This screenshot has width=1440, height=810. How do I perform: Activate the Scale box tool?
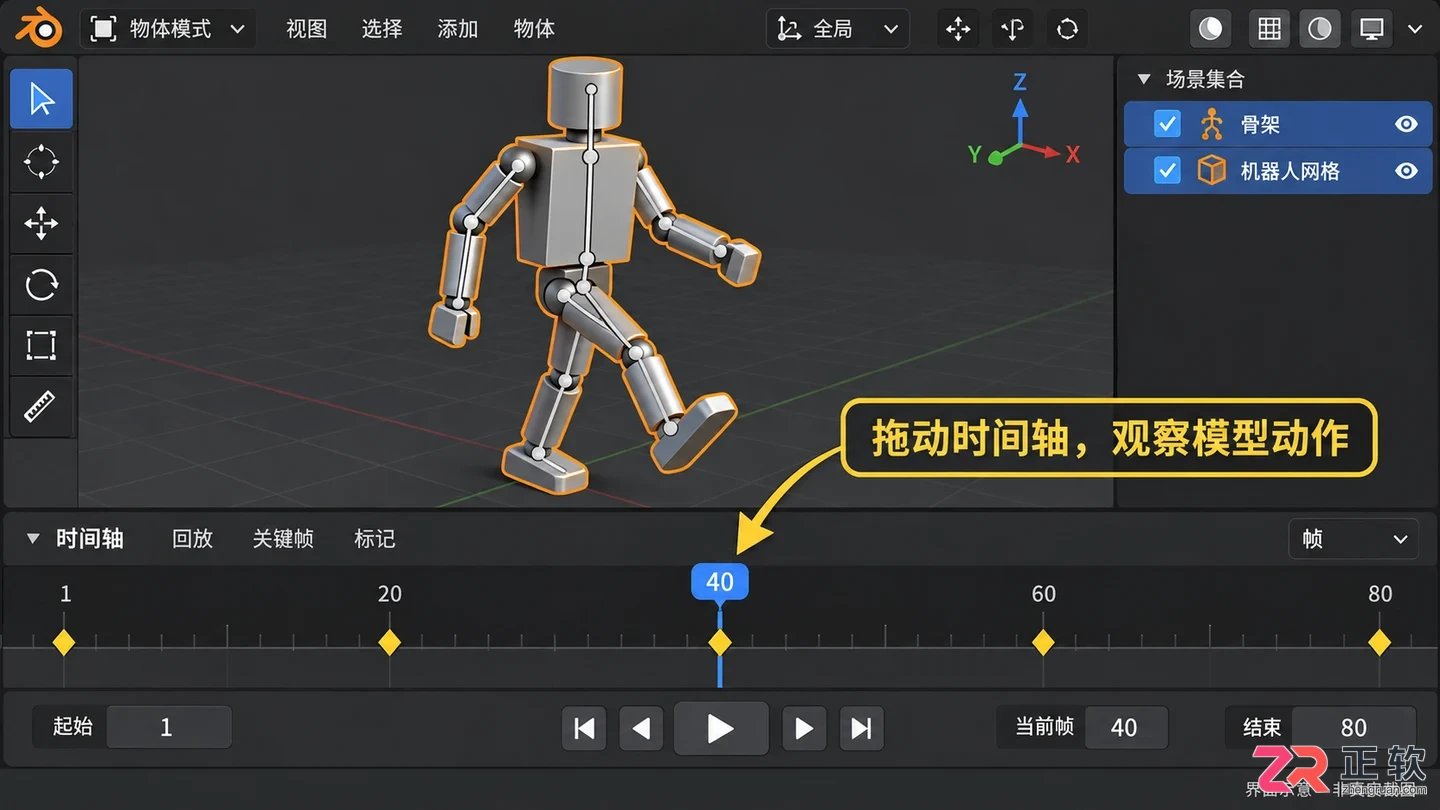[41, 346]
